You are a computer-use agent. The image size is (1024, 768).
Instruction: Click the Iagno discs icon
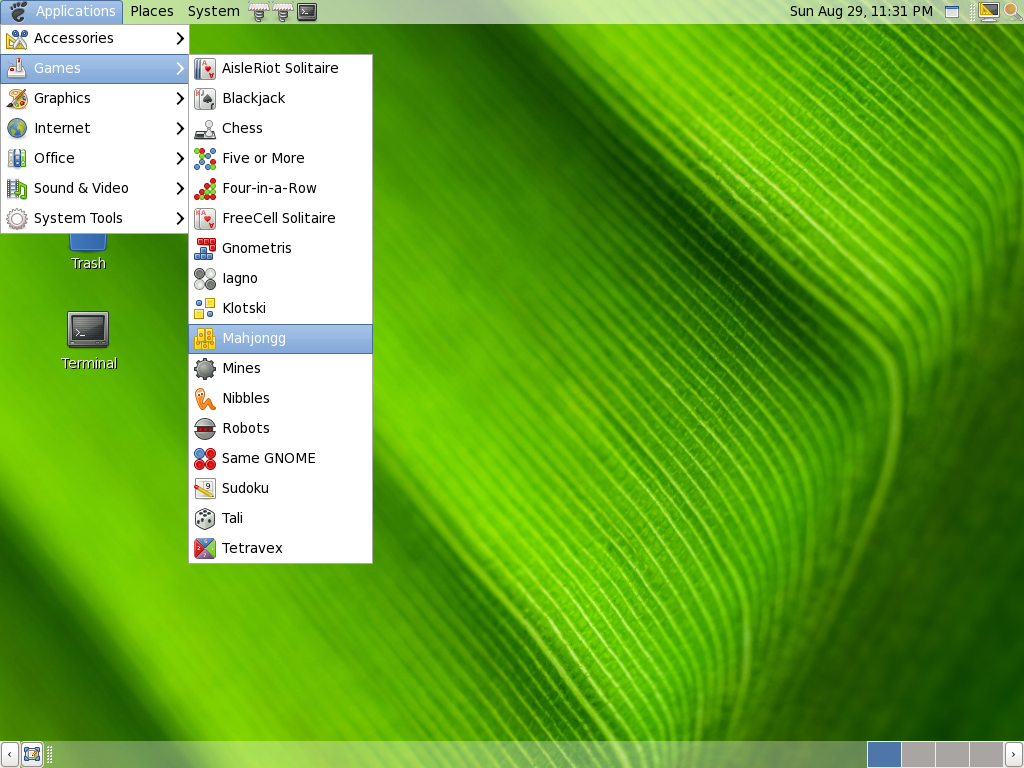[x=205, y=279]
